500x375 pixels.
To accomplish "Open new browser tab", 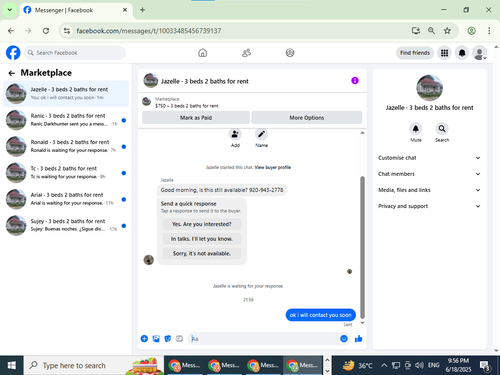I will [x=142, y=10].
